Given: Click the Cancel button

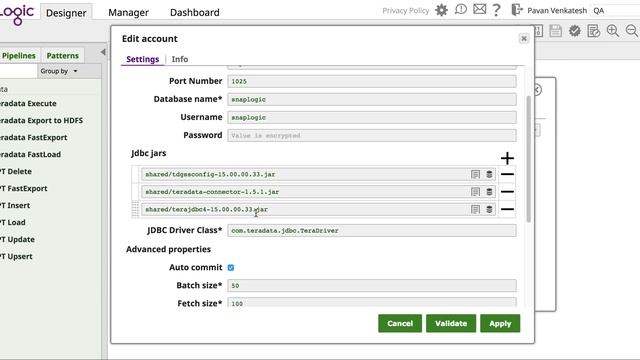Looking at the screenshot, I should tap(400, 323).
